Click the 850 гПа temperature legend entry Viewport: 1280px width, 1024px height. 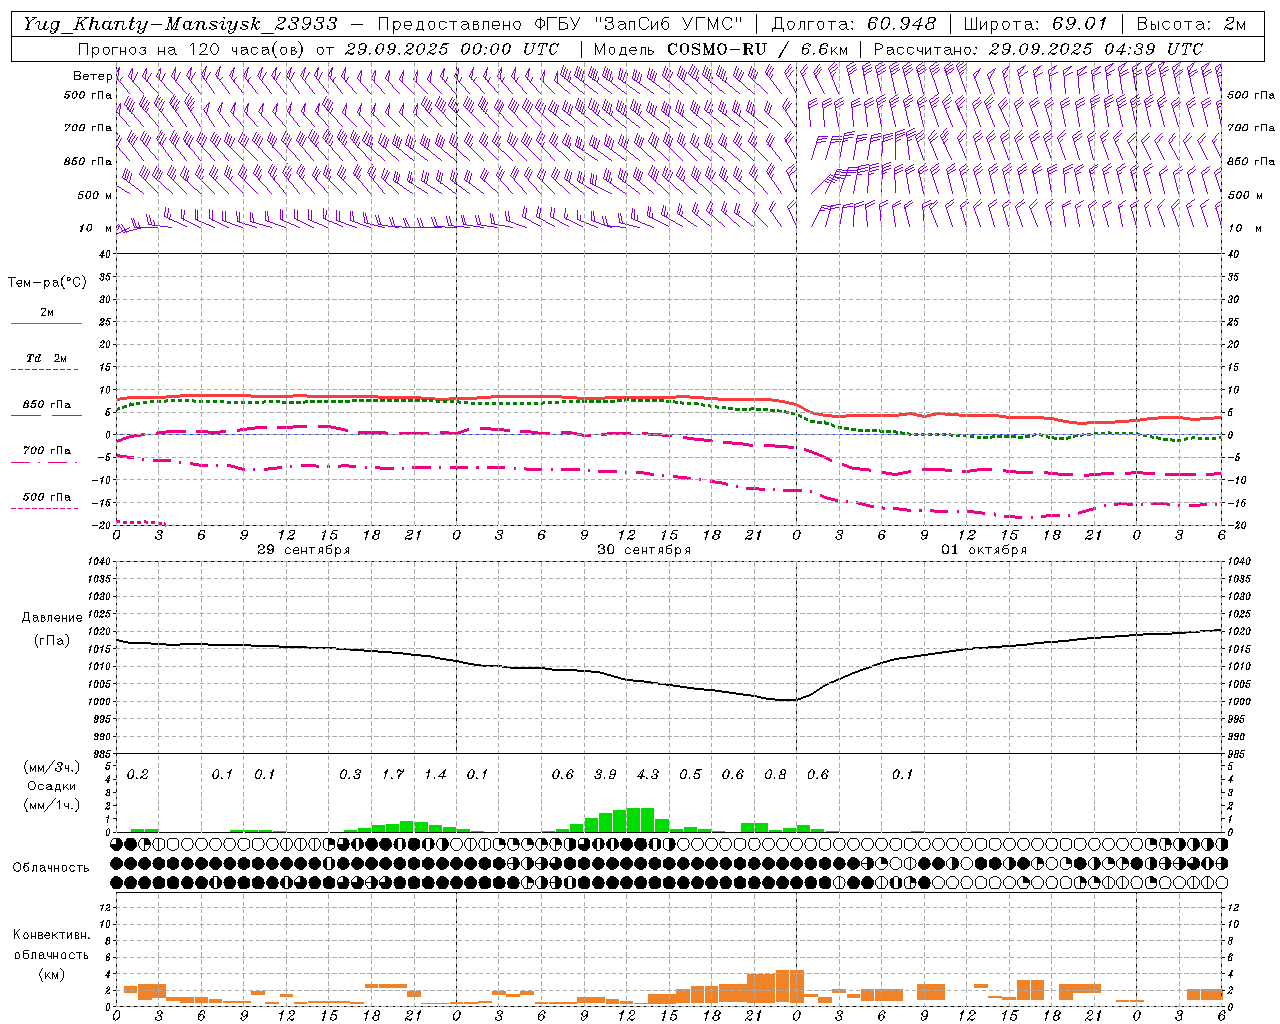click(47, 405)
